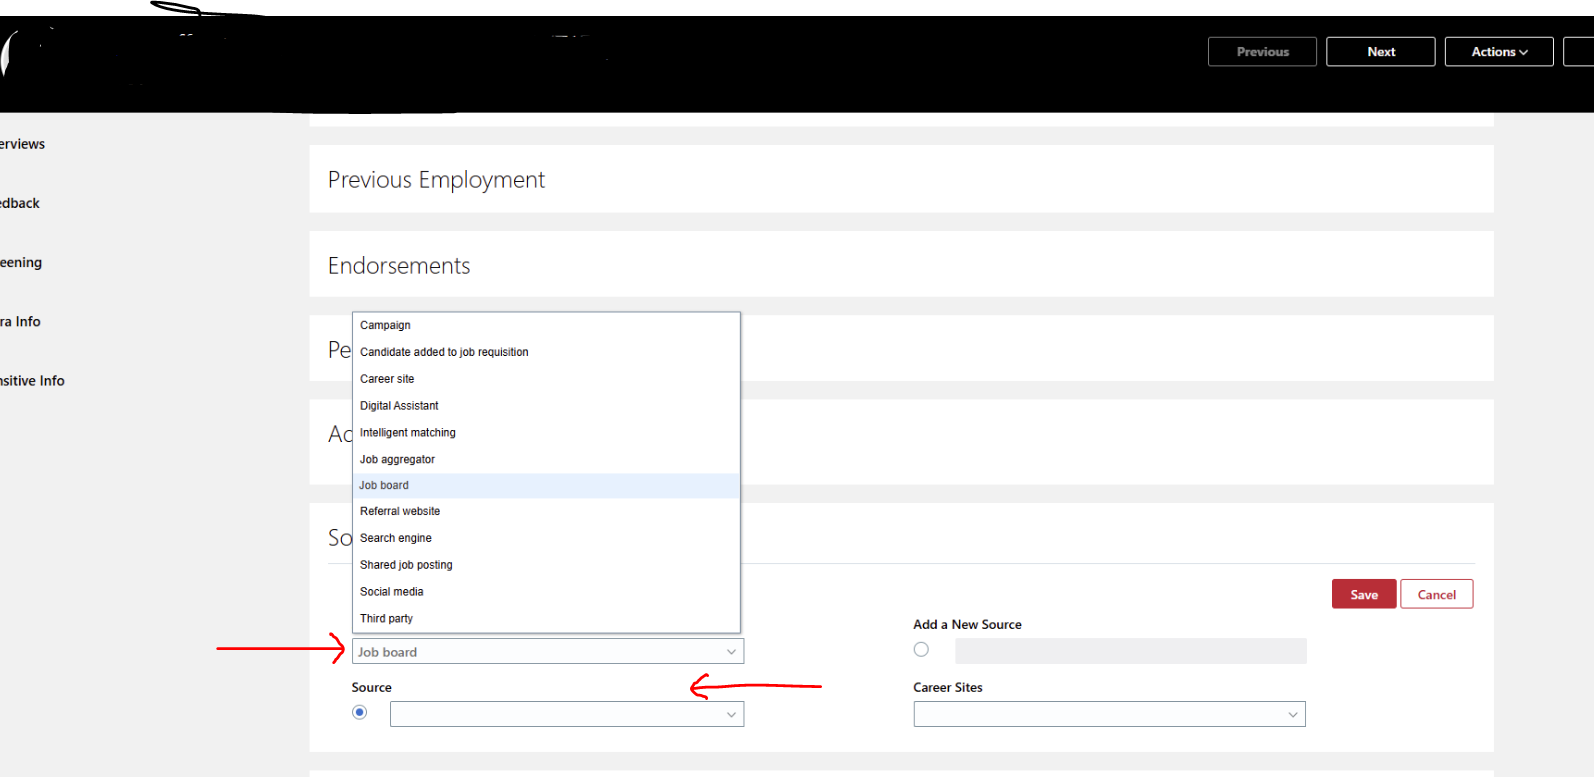Select Search engine source type
1594x777 pixels.
pos(546,538)
